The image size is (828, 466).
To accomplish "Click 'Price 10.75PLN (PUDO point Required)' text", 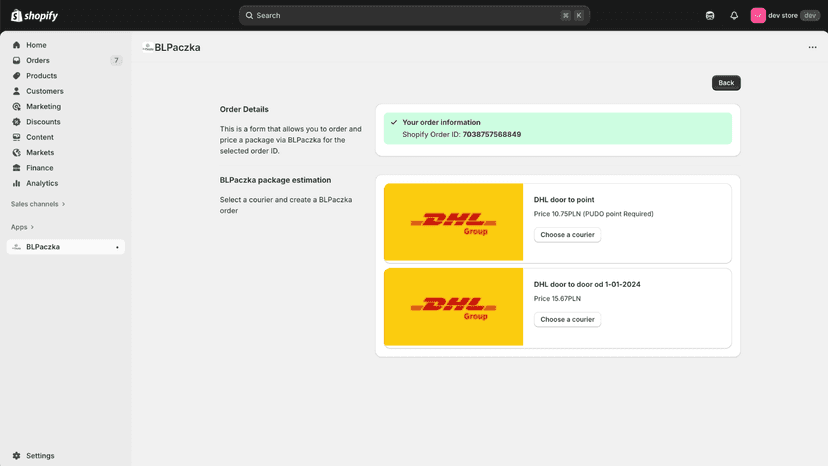I will 594,214.
